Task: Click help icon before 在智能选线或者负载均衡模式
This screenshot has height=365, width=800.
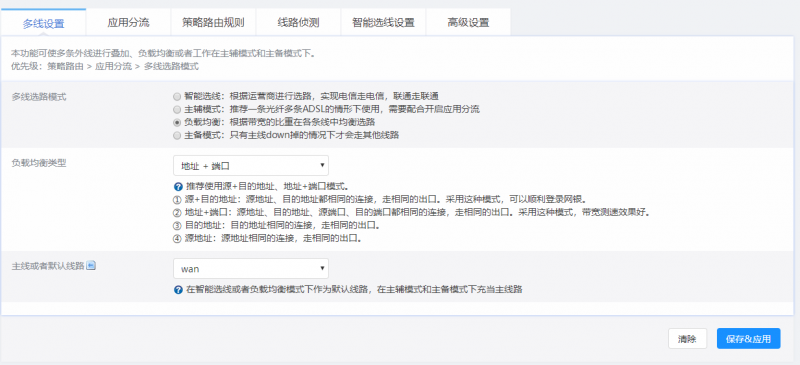Action: (178, 290)
